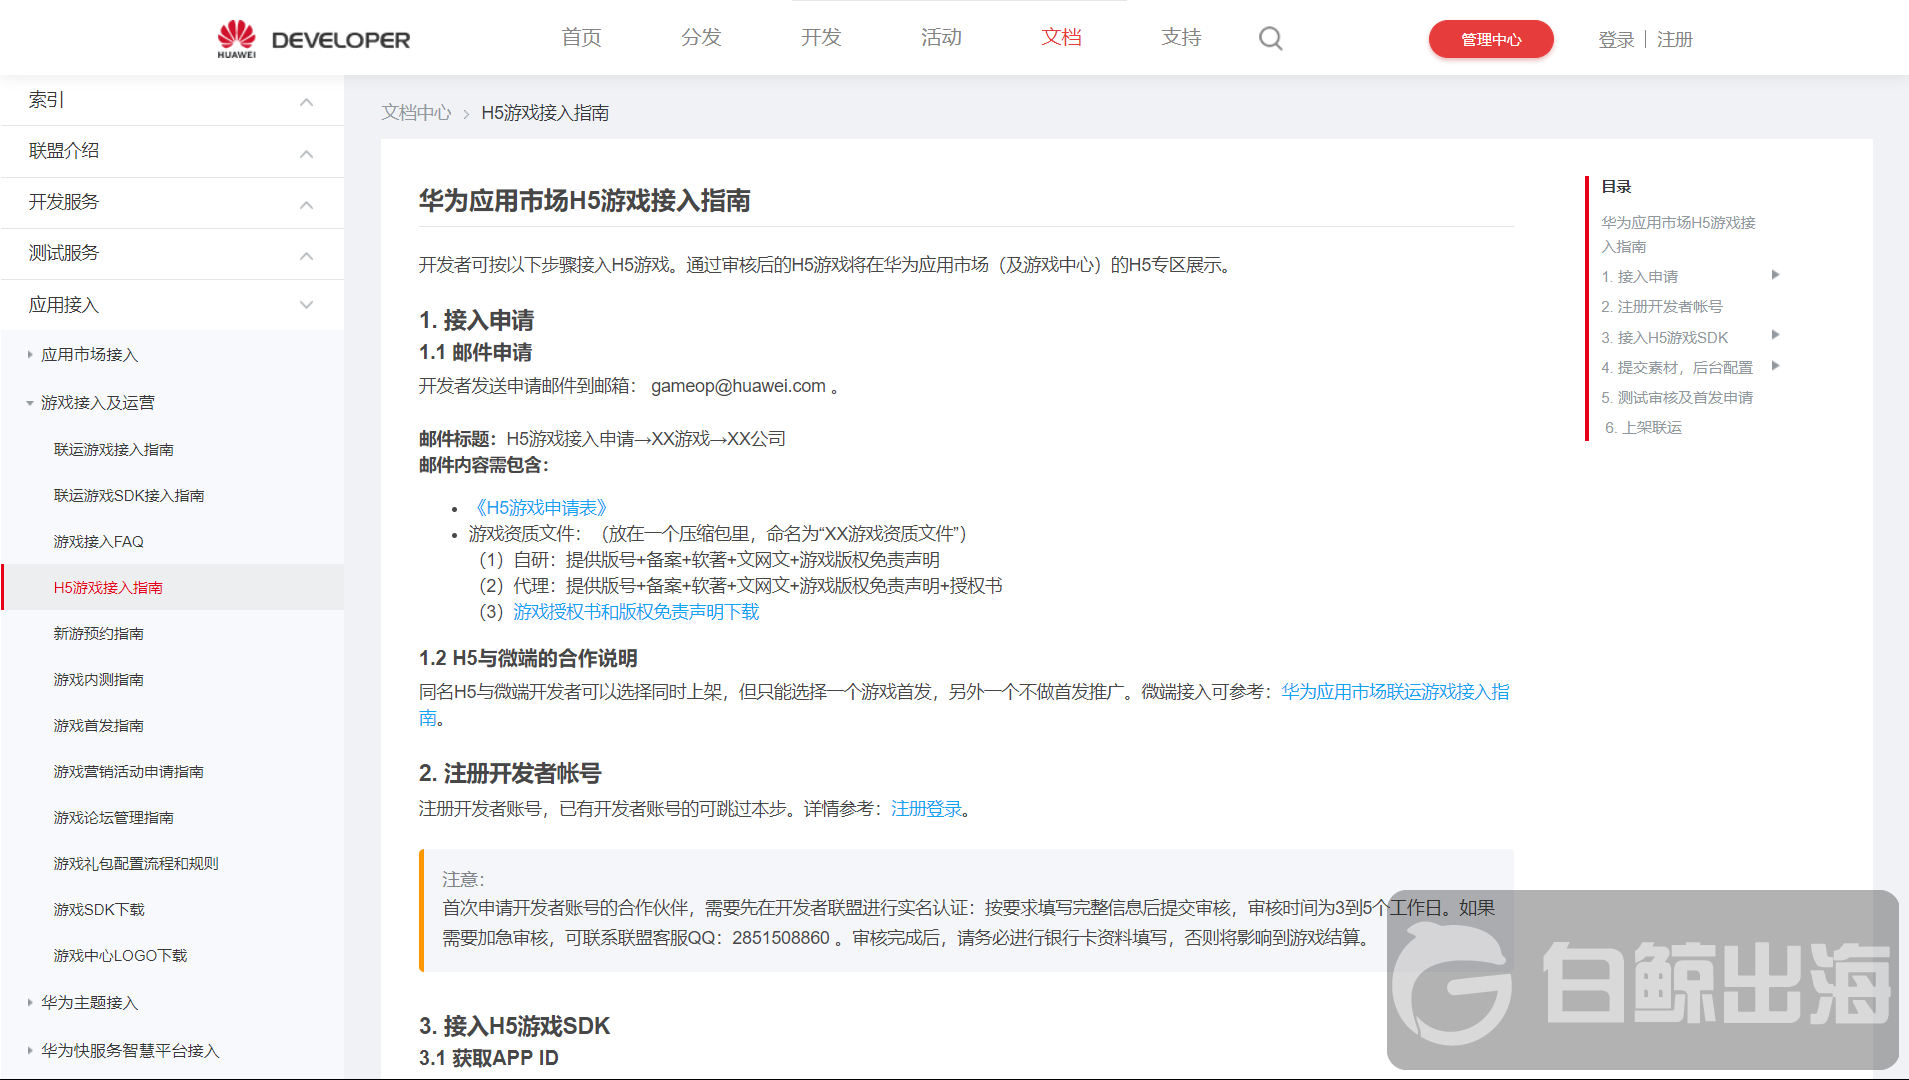Open 游戏内测指南 in sidebar
Image resolution: width=1909 pixels, height=1080 pixels.
99,680
